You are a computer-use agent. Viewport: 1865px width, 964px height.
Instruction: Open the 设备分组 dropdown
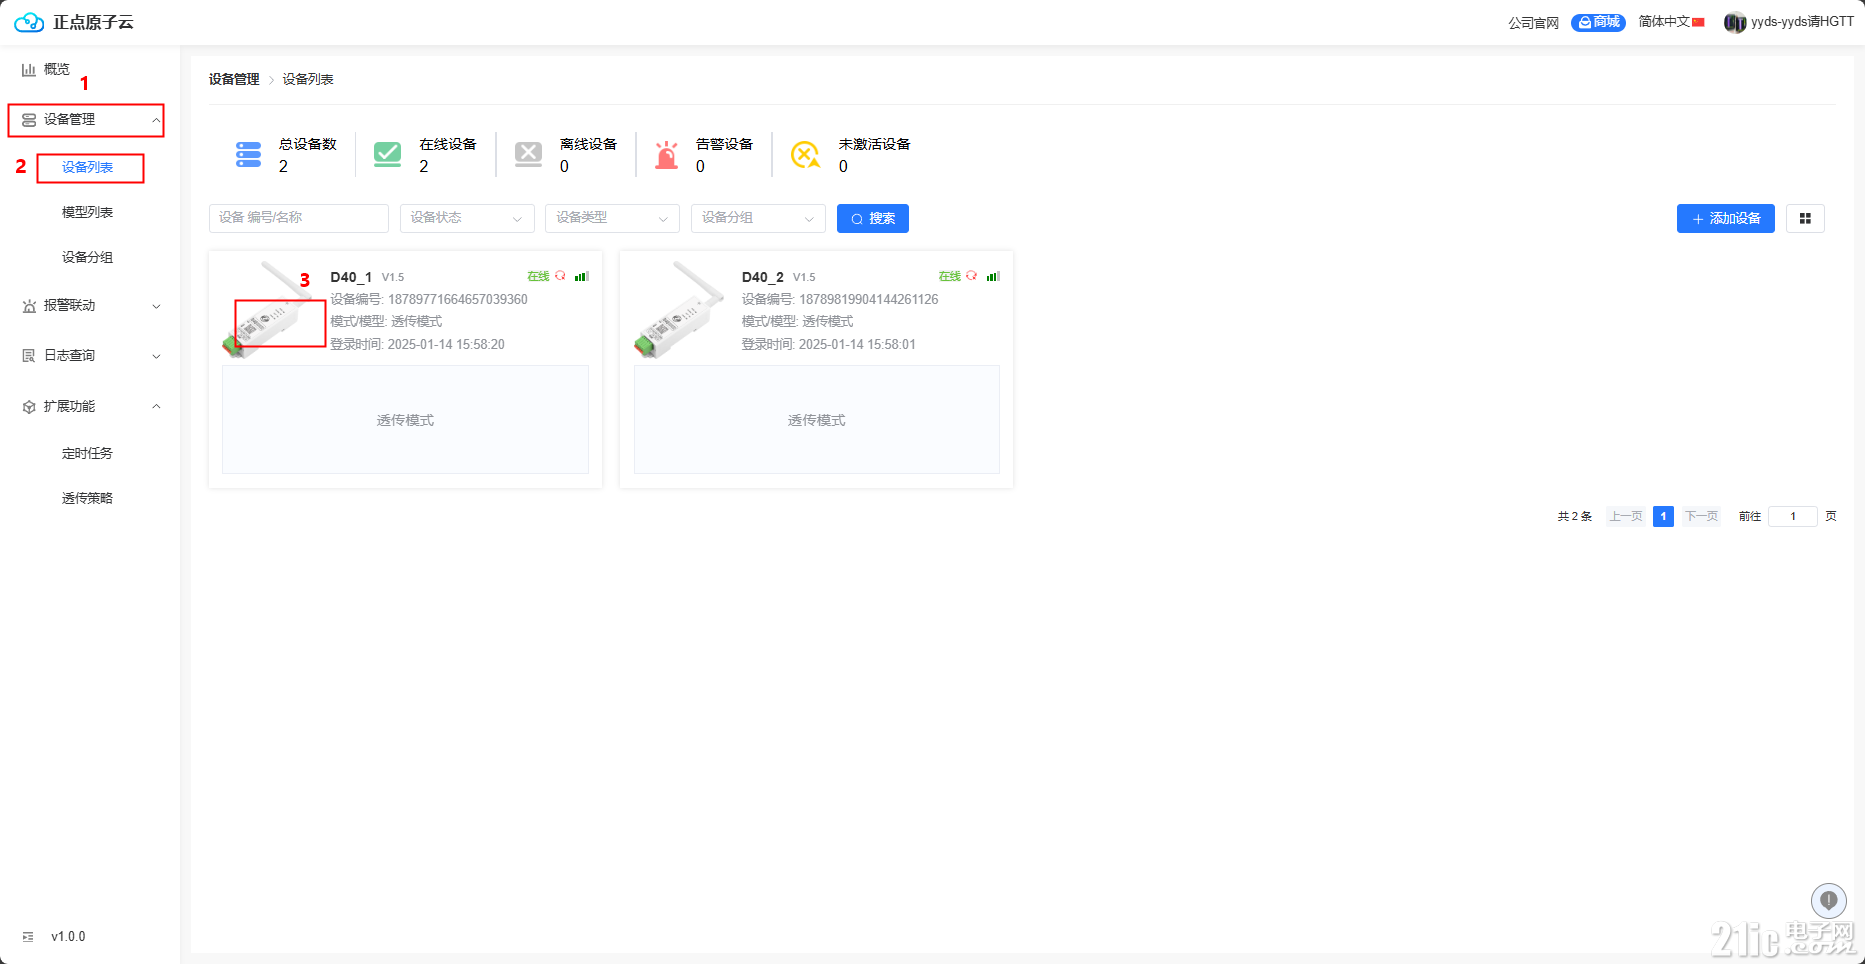coord(758,218)
